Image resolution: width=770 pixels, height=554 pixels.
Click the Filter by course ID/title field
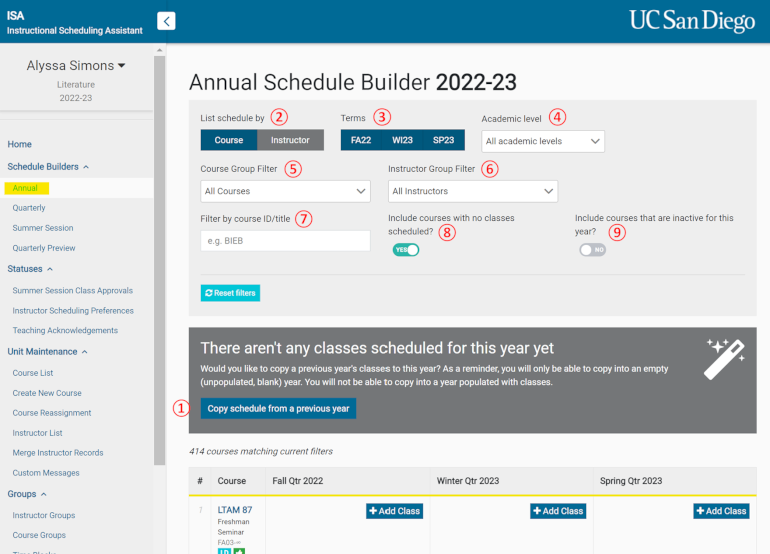point(285,241)
